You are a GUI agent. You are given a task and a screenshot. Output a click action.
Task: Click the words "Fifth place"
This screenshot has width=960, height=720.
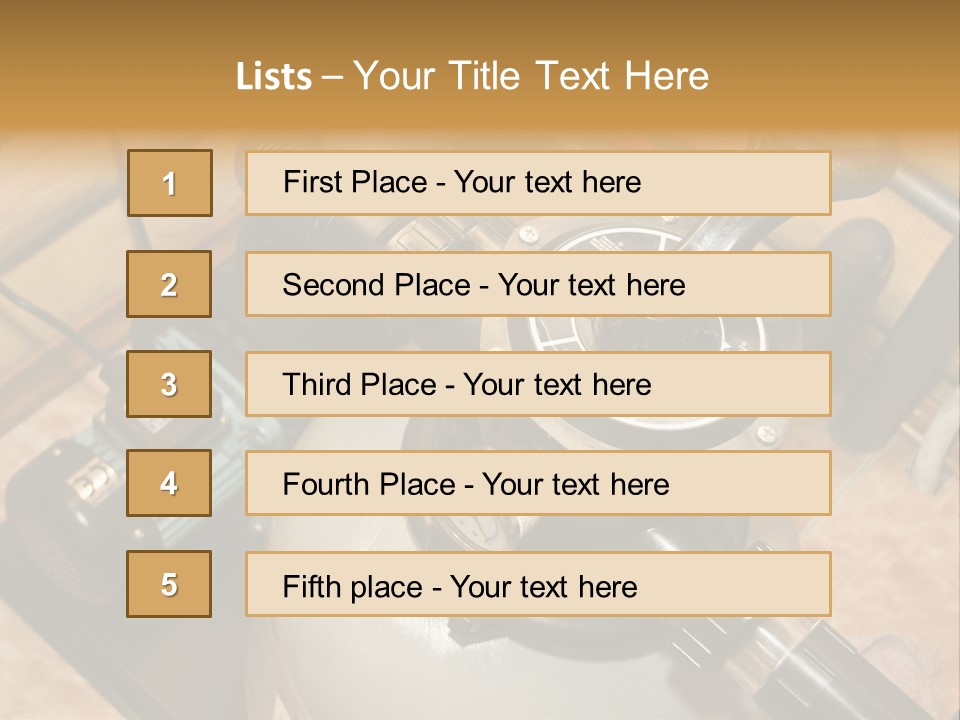click(350, 586)
